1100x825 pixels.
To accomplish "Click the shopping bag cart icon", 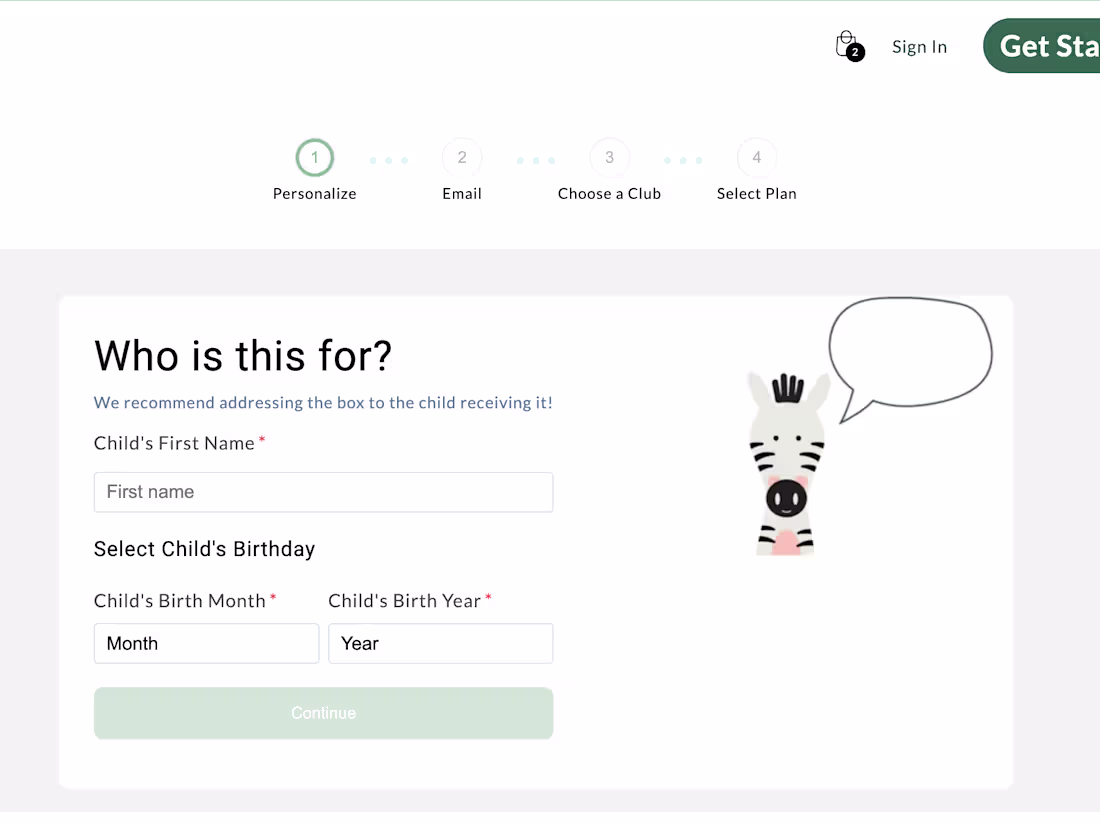I will pos(847,44).
